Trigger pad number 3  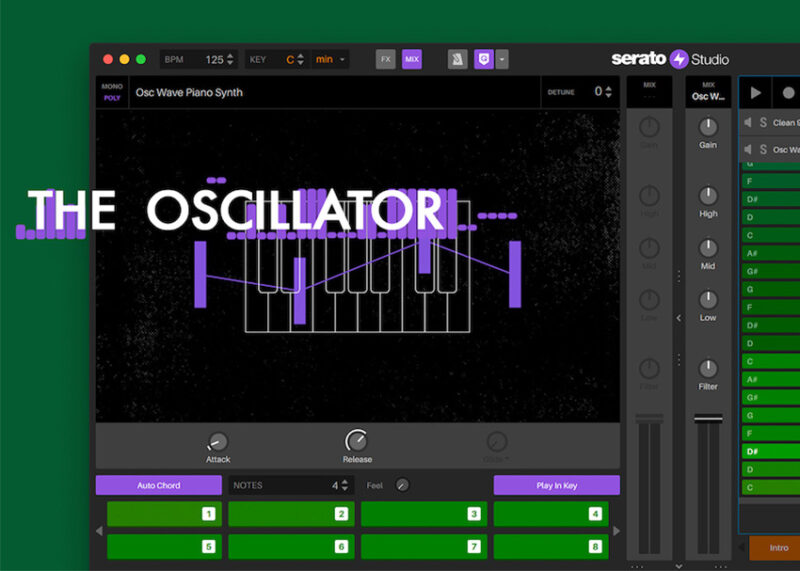424,514
